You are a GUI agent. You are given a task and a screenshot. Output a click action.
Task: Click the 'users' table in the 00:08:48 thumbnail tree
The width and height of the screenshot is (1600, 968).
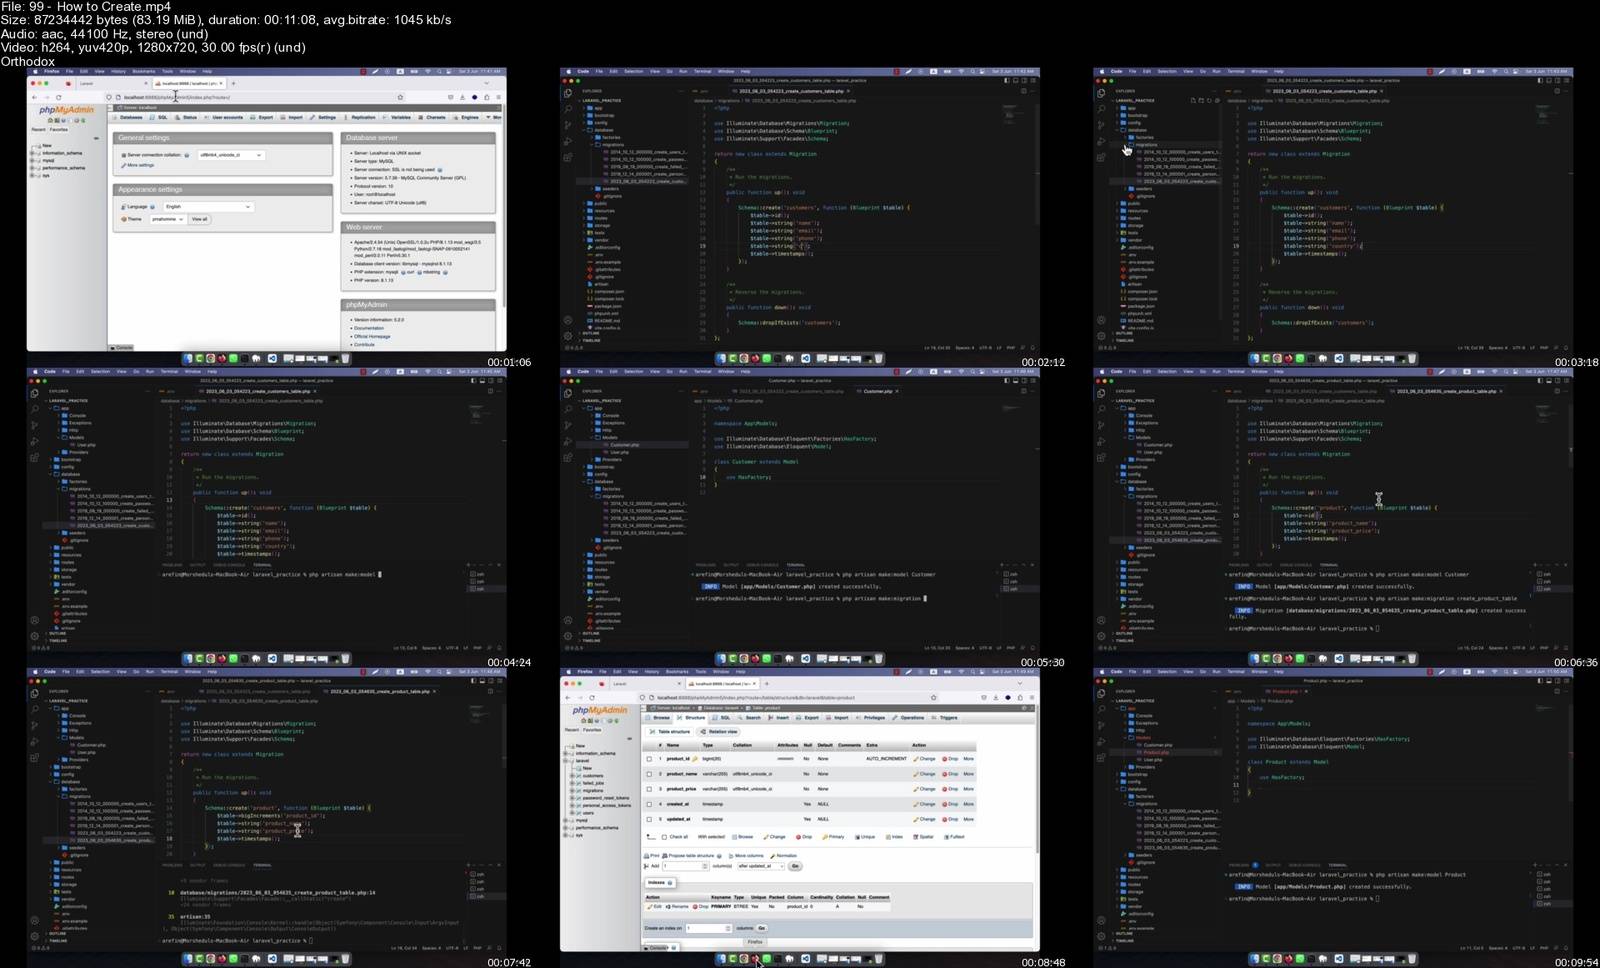588,813
